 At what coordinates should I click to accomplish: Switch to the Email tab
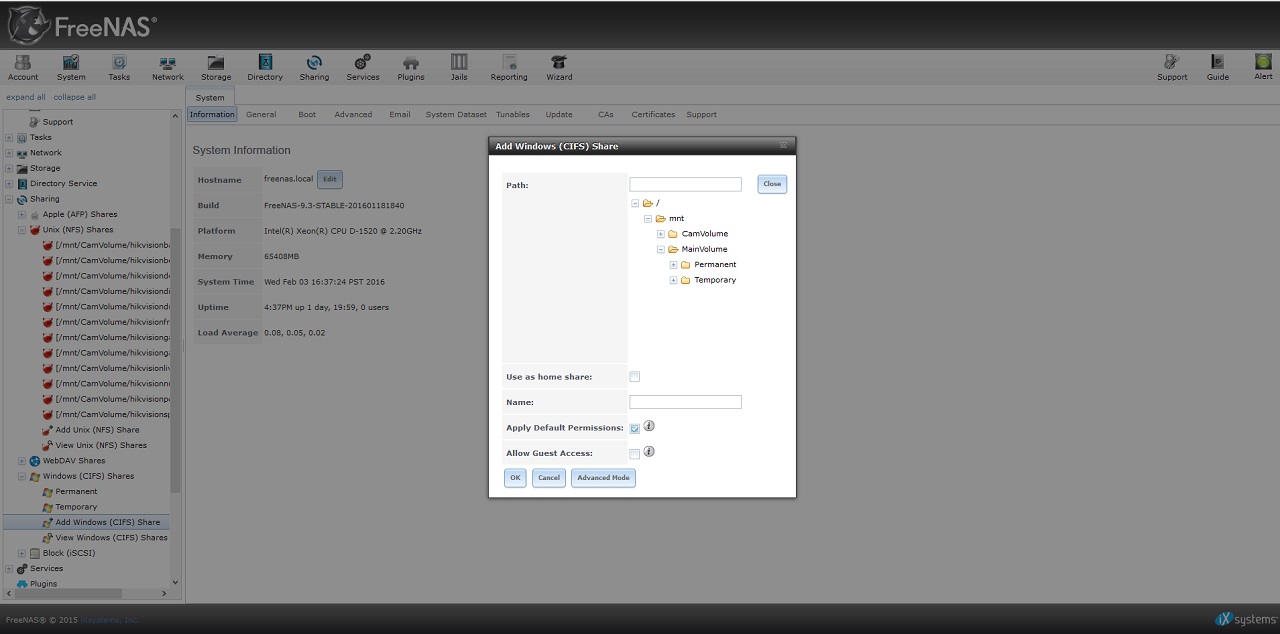point(400,114)
